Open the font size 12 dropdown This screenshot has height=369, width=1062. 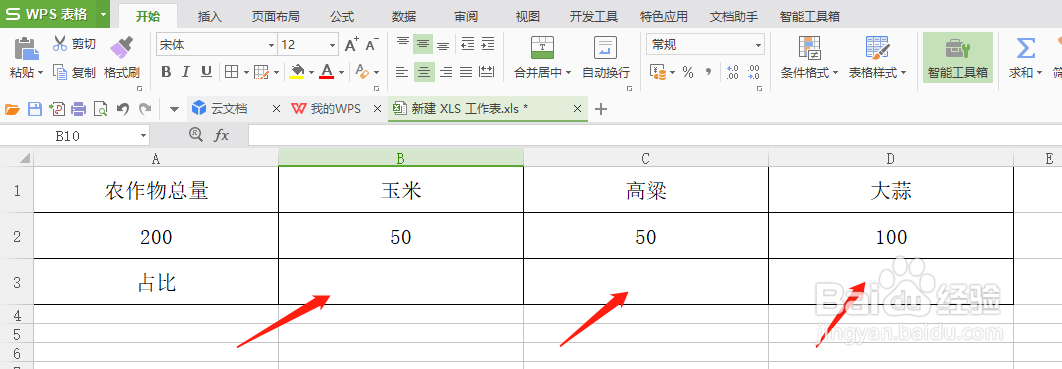(x=333, y=45)
